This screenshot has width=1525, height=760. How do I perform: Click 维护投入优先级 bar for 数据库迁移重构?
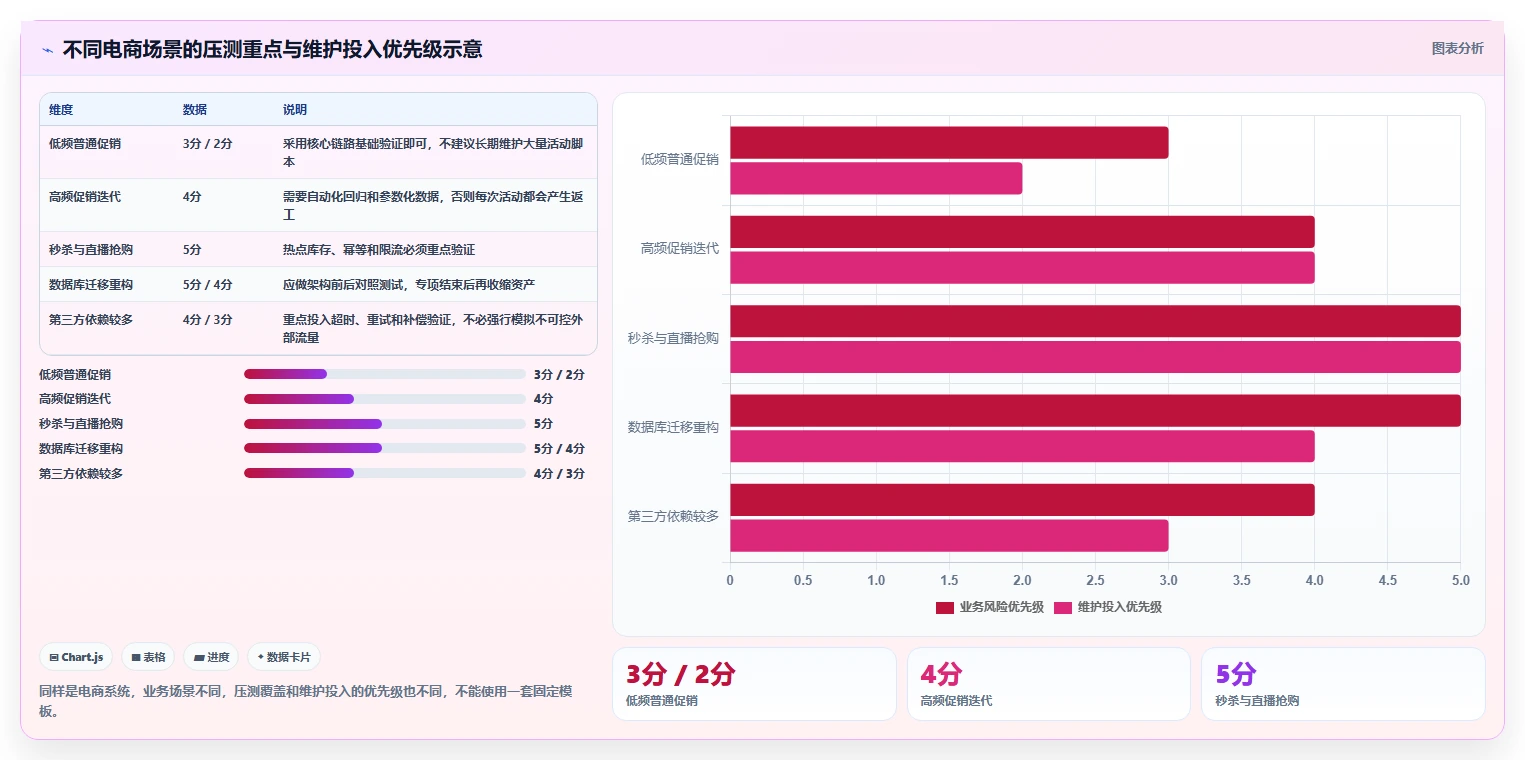coord(1022,446)
